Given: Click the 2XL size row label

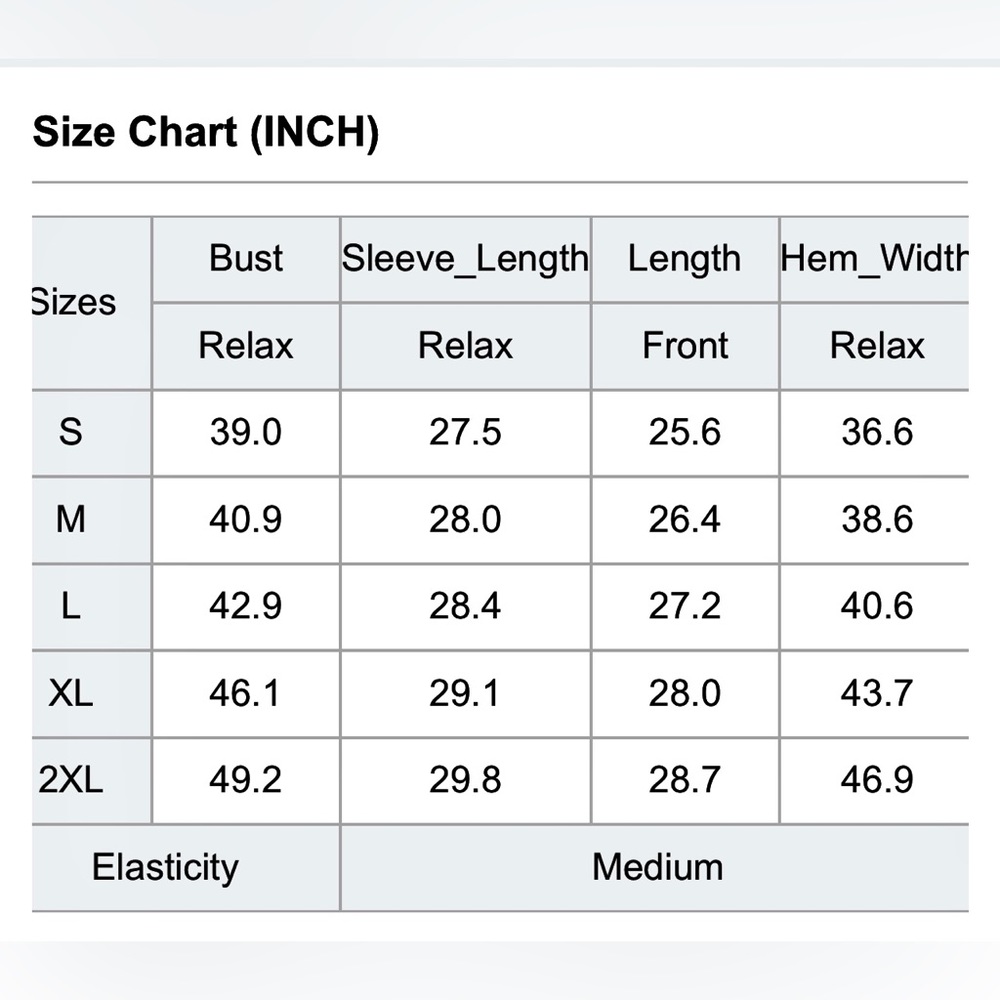Looking at the screenshot, I should [x=71, y=780].
